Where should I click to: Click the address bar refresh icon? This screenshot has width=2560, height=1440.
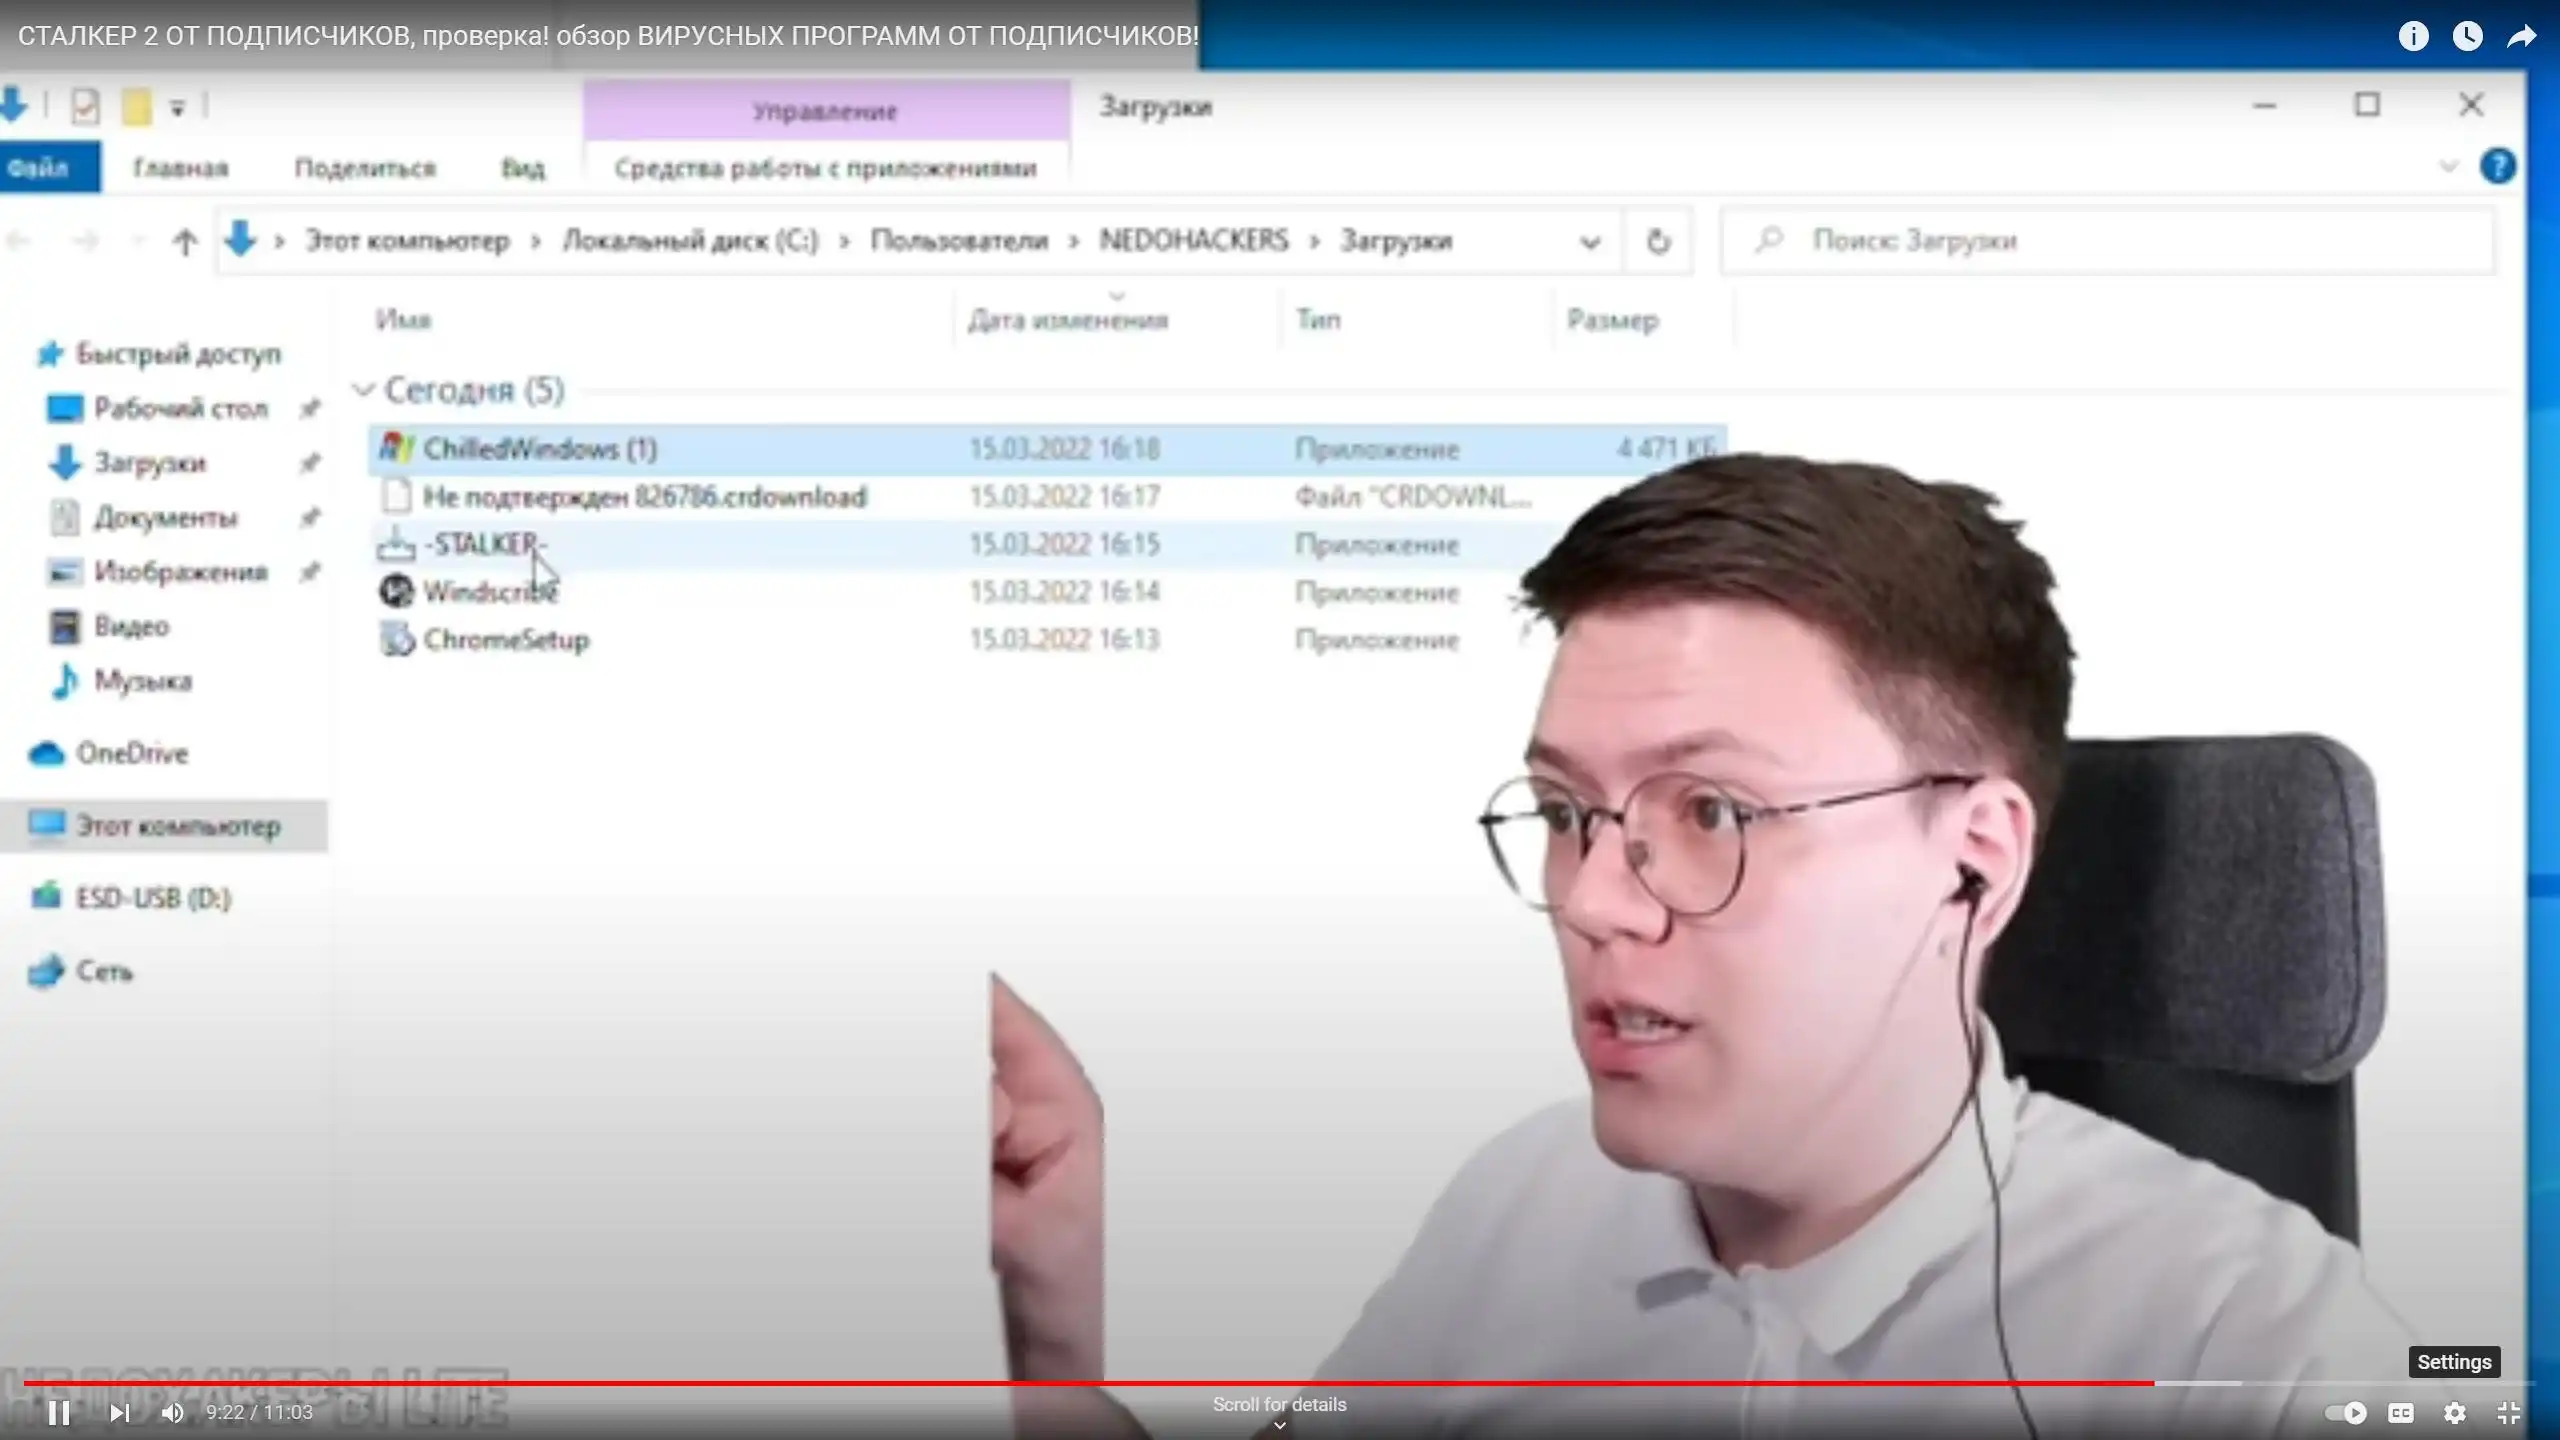[x=1658, y=241]
